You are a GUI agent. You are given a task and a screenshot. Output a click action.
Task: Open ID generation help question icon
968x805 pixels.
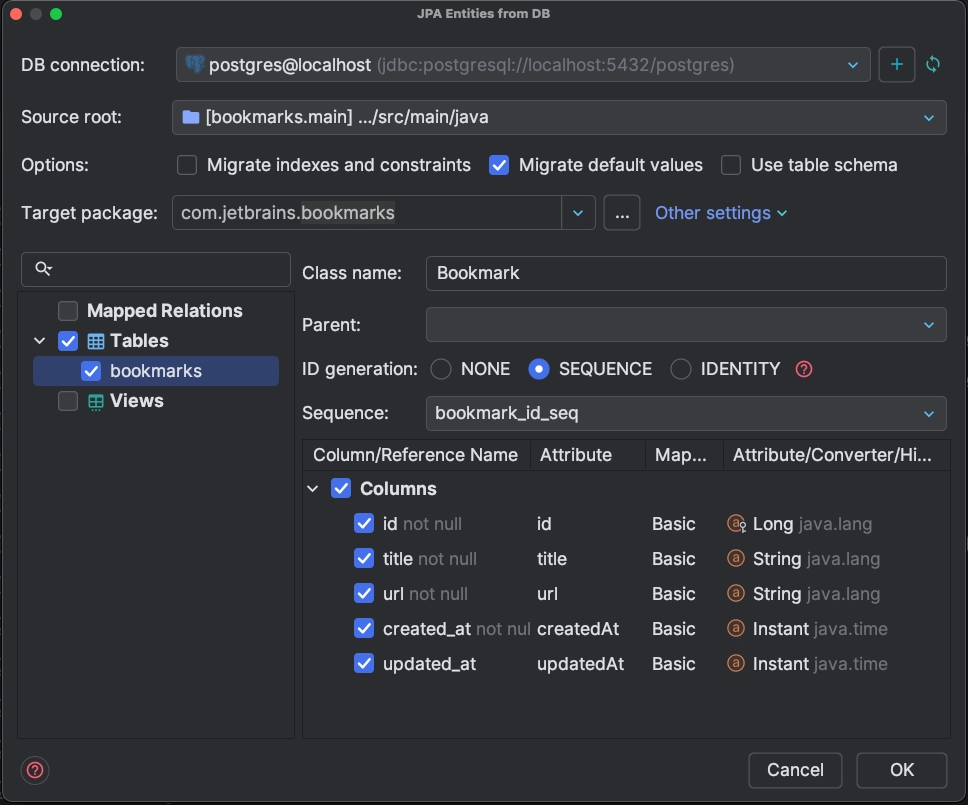point(804,369)
